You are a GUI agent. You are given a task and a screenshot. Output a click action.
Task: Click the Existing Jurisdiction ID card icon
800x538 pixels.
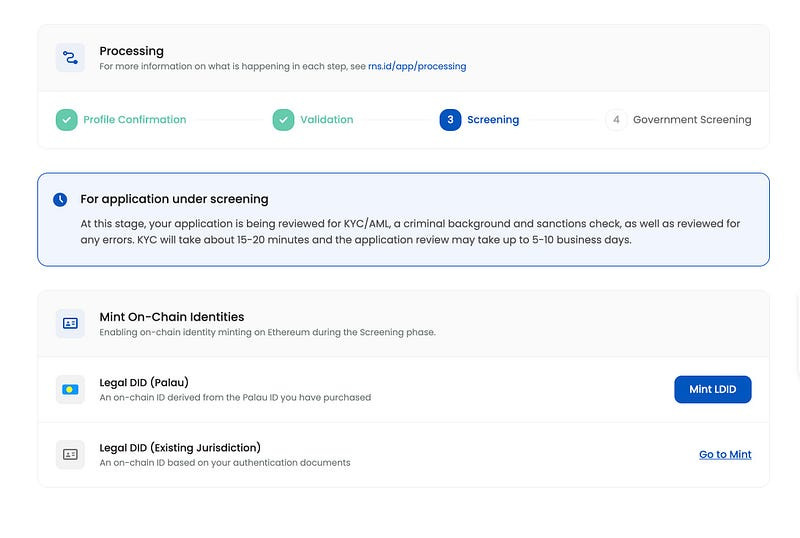click(70, 454)
